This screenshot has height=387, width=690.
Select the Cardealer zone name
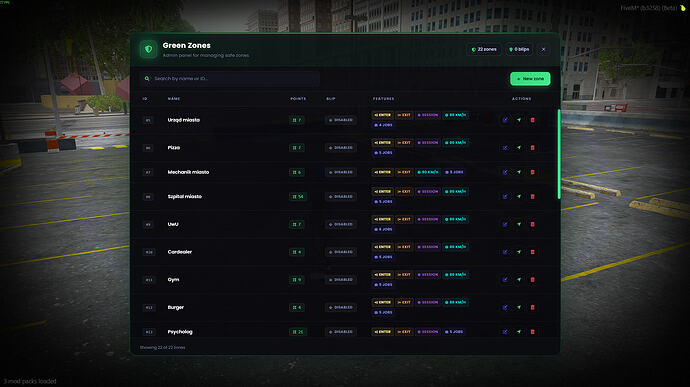pyautogui.click(x=180, y=252)
